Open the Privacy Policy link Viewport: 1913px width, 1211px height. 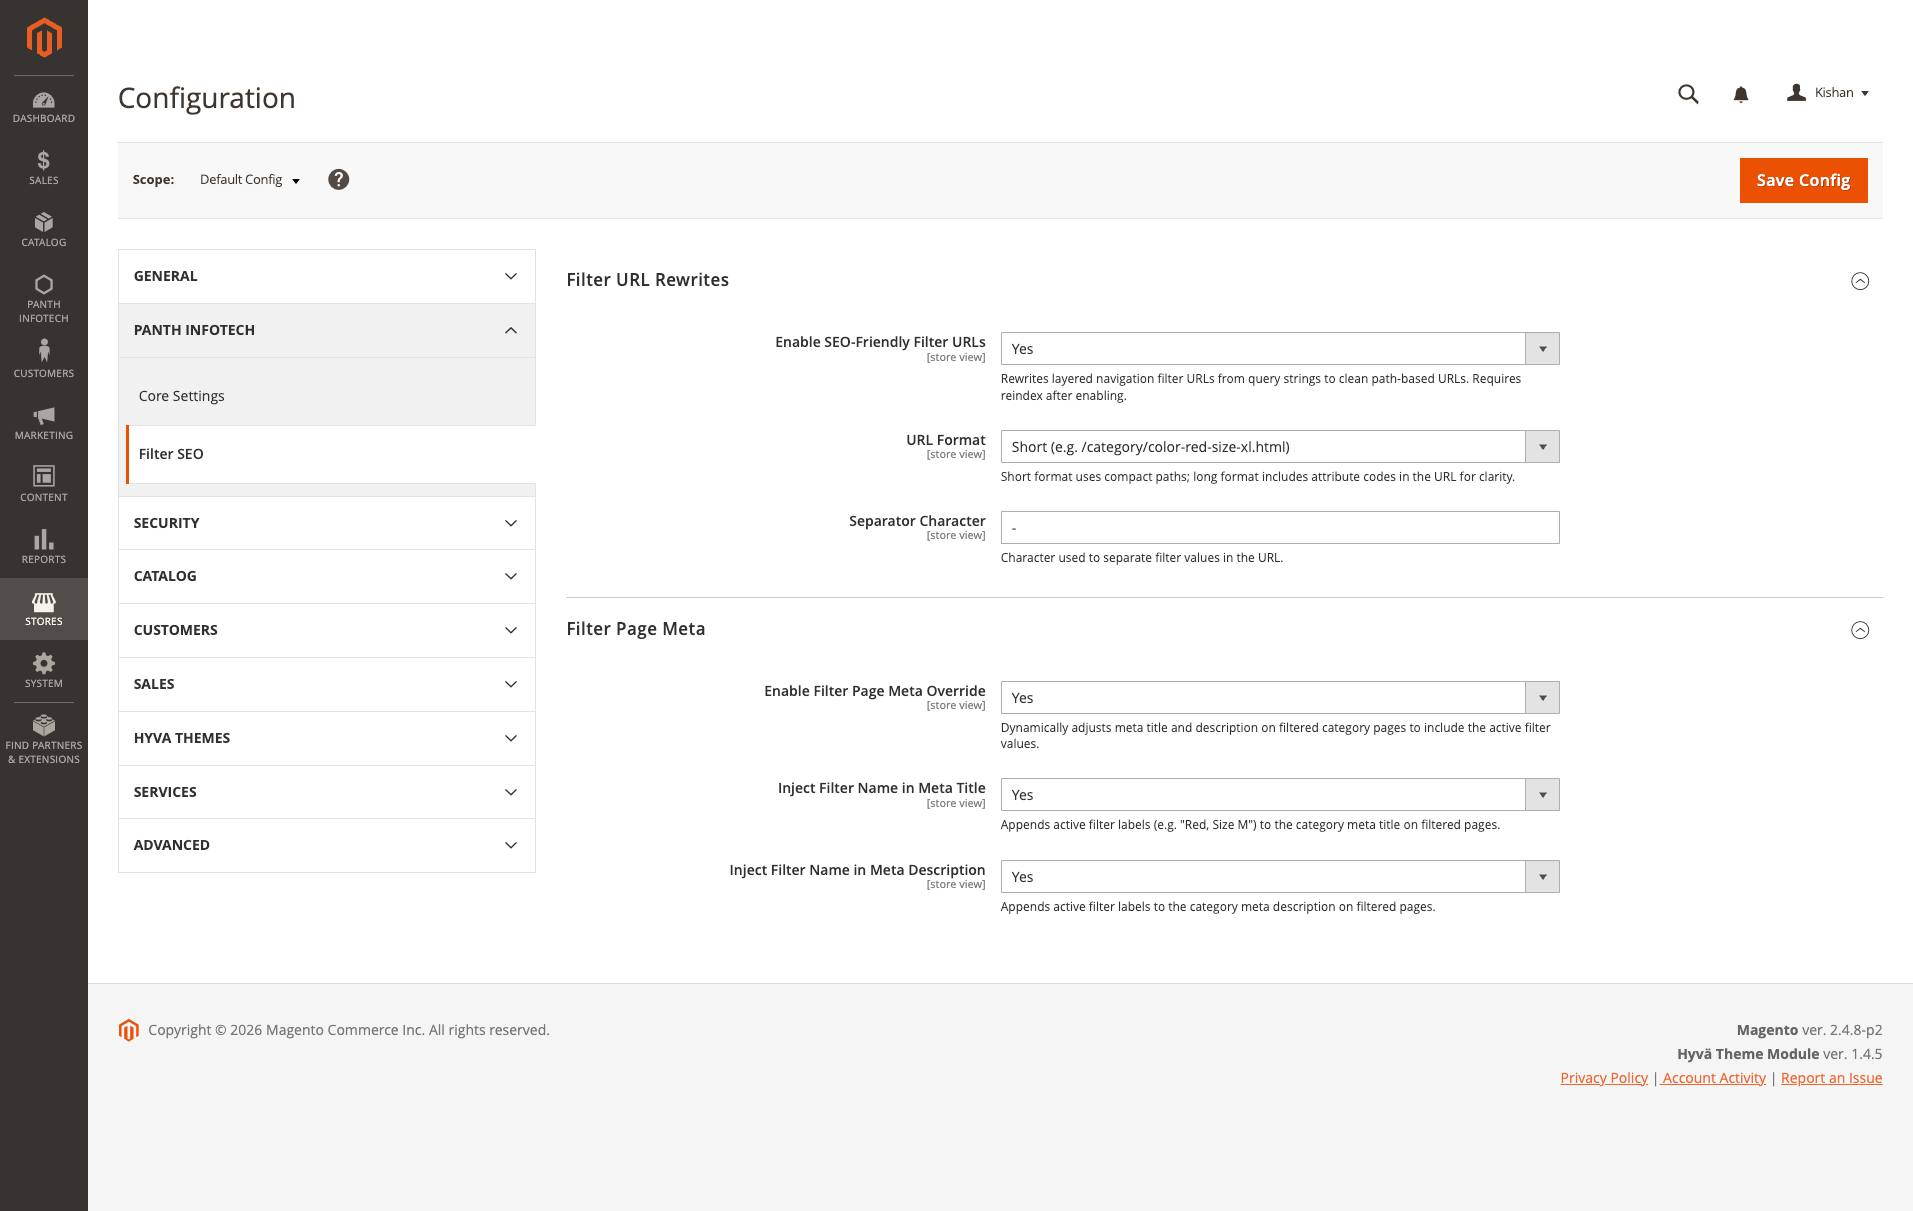pos(1603,1077)
